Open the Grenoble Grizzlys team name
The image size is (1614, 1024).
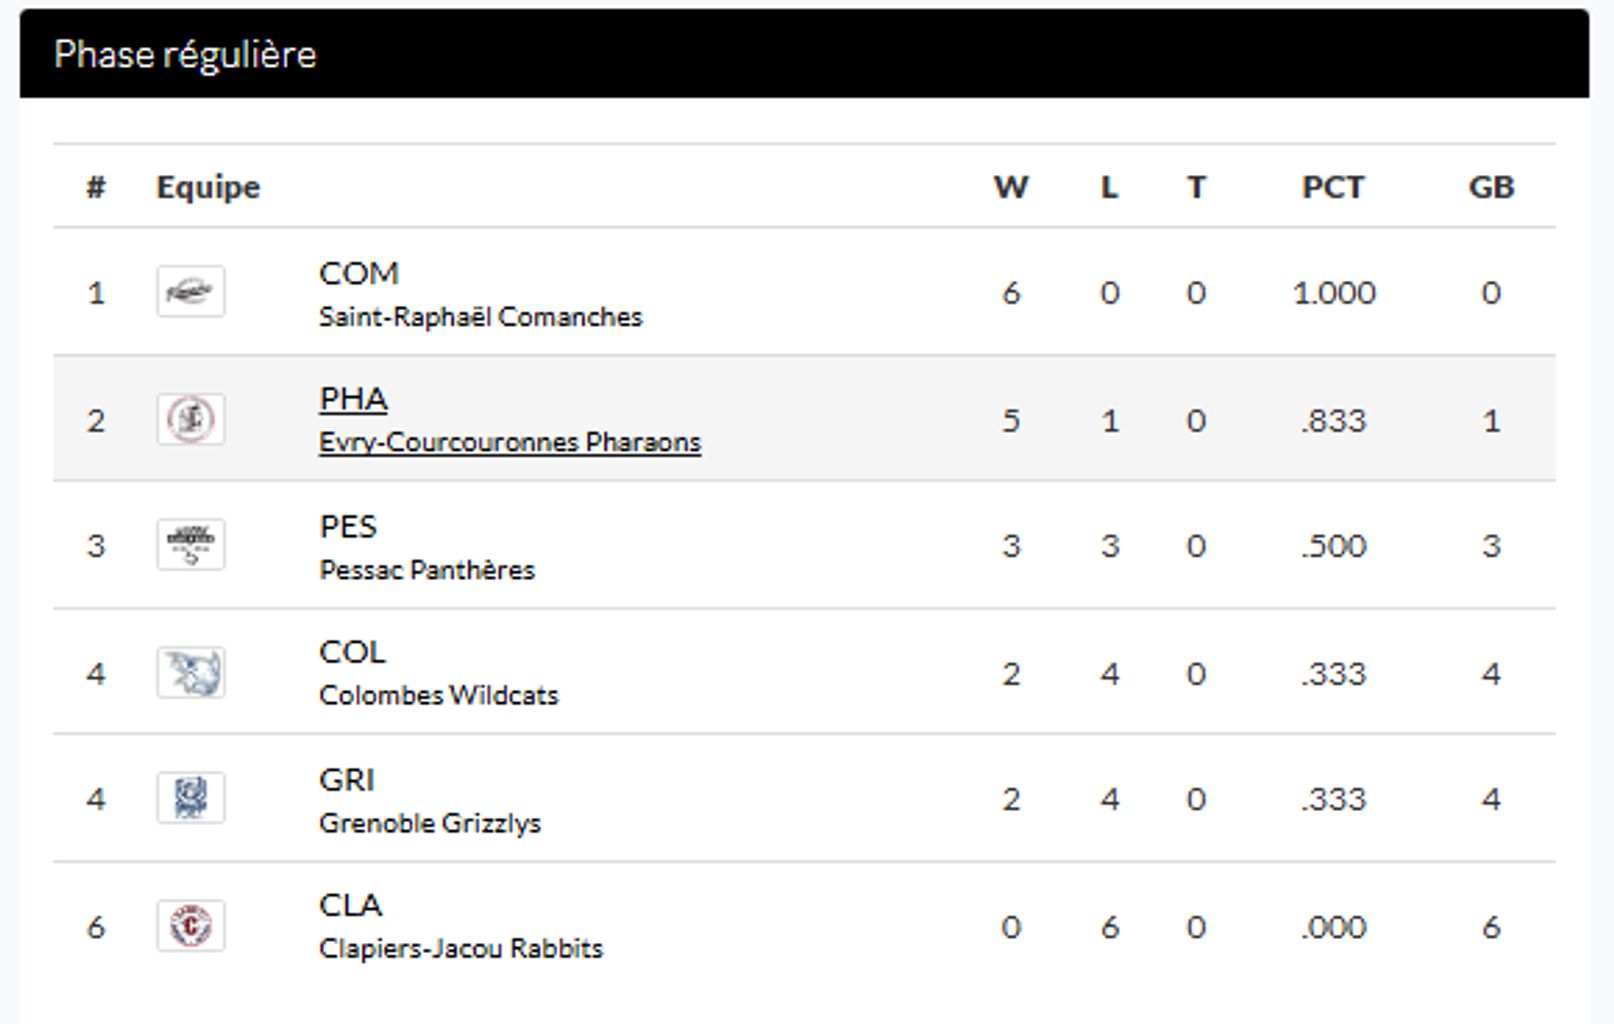point(429,823)
